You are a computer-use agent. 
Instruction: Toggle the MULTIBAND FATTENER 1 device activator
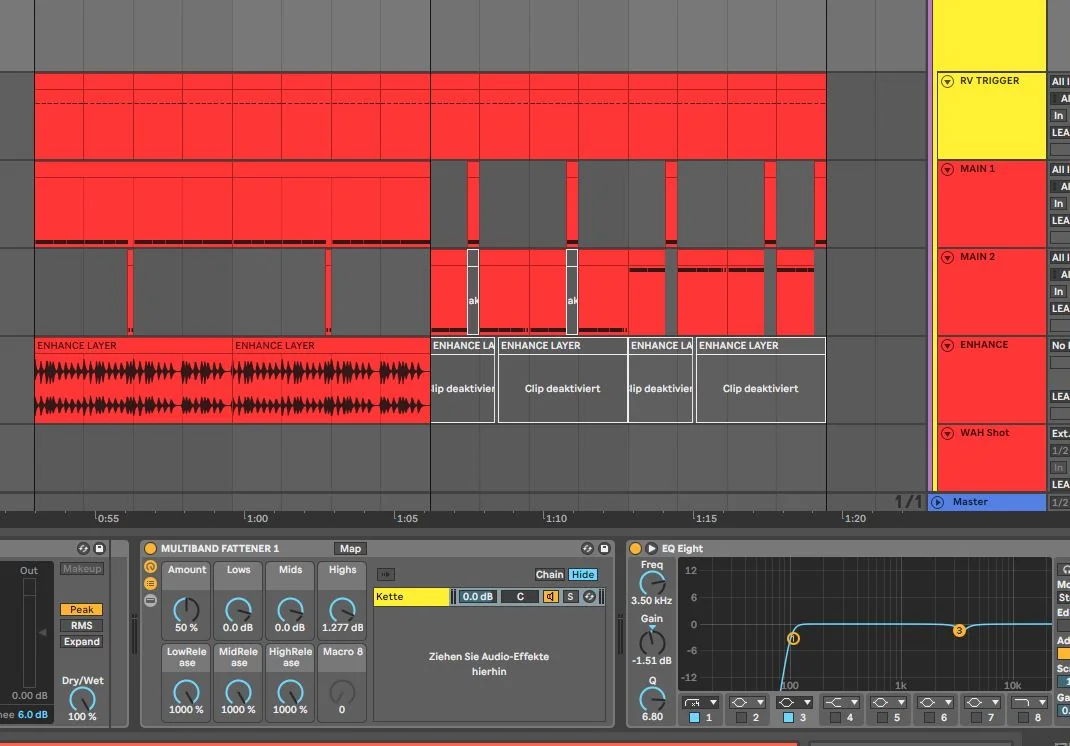point(150,548)
